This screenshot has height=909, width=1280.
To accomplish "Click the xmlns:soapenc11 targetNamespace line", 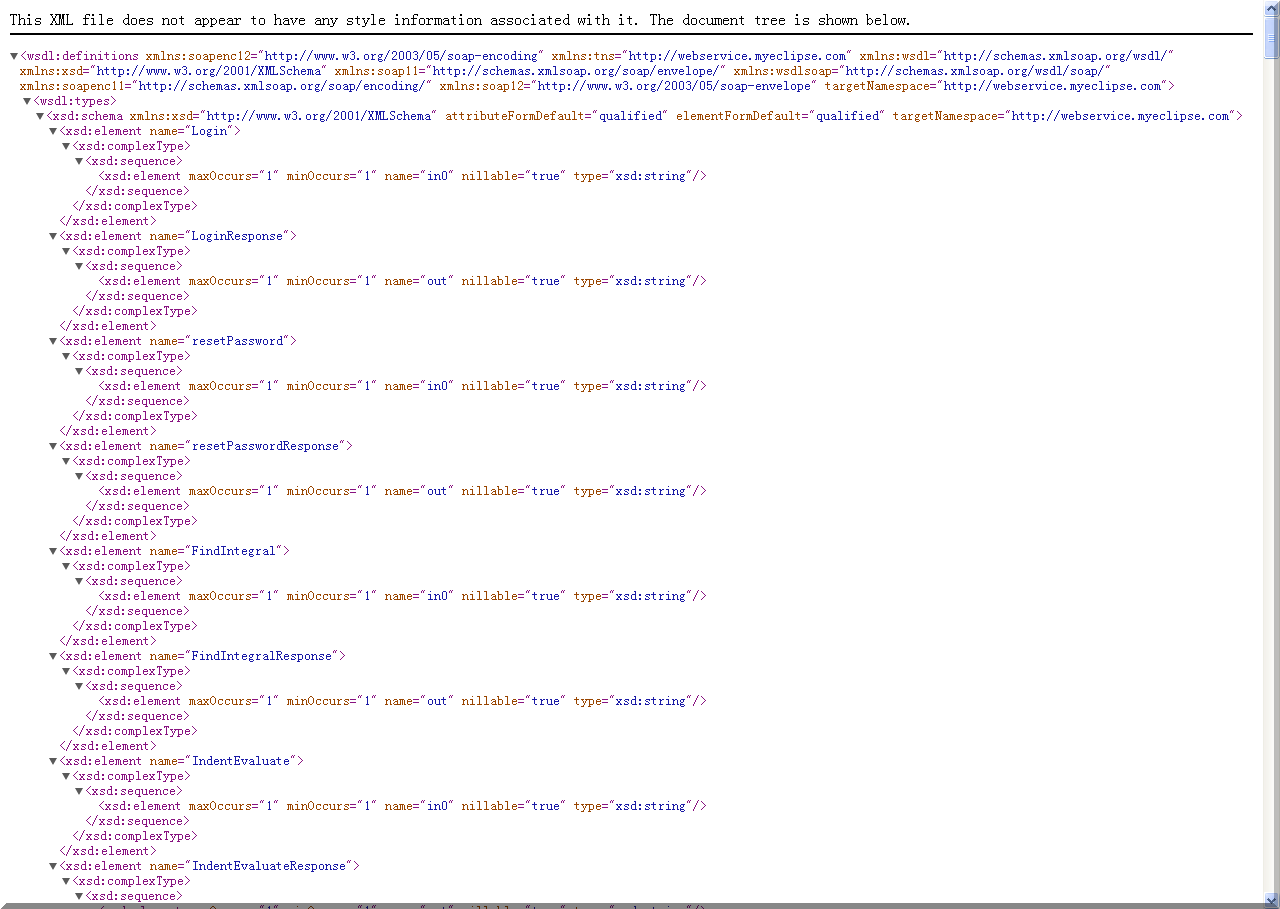I will [597, 86].
